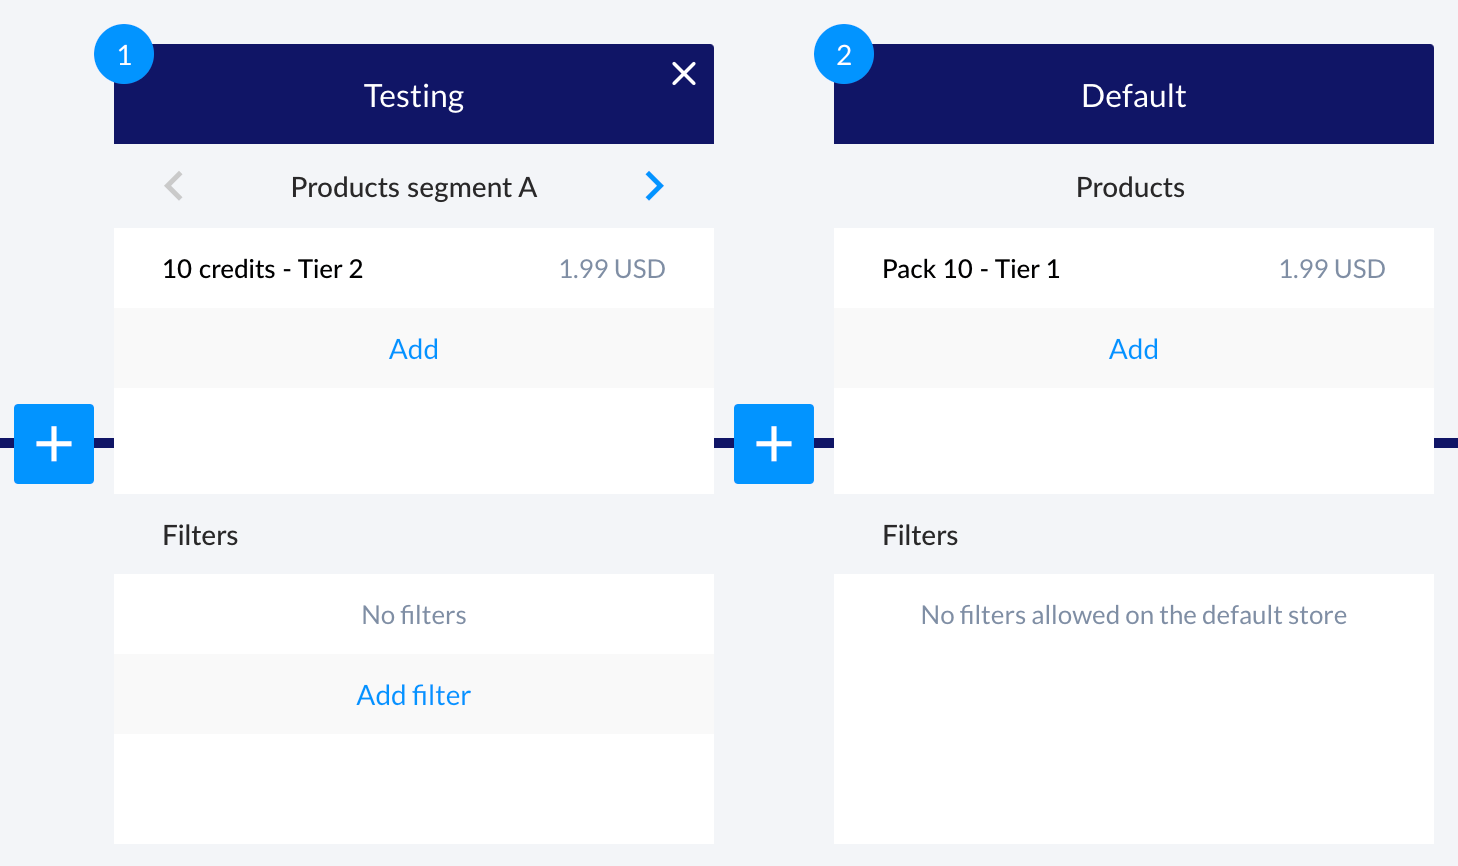Click plus button before the Testing store

pos(54,444)
